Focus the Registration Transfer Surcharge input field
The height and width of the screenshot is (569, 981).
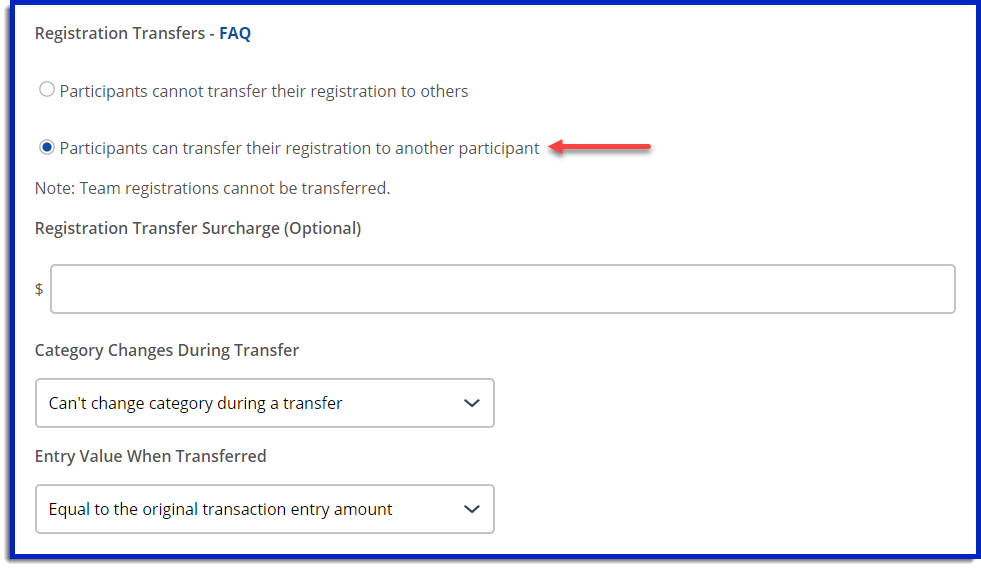(502, 289)
